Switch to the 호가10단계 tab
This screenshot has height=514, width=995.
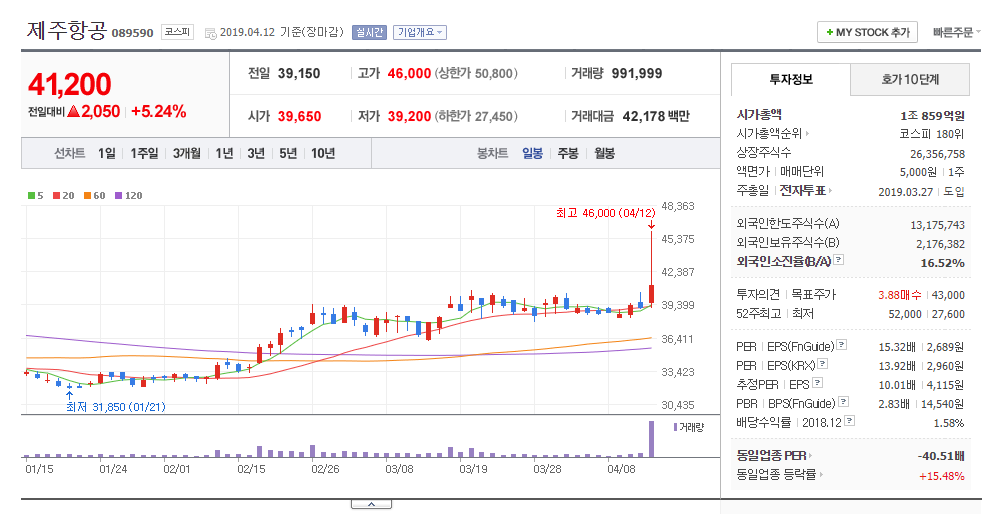(910, 79)
